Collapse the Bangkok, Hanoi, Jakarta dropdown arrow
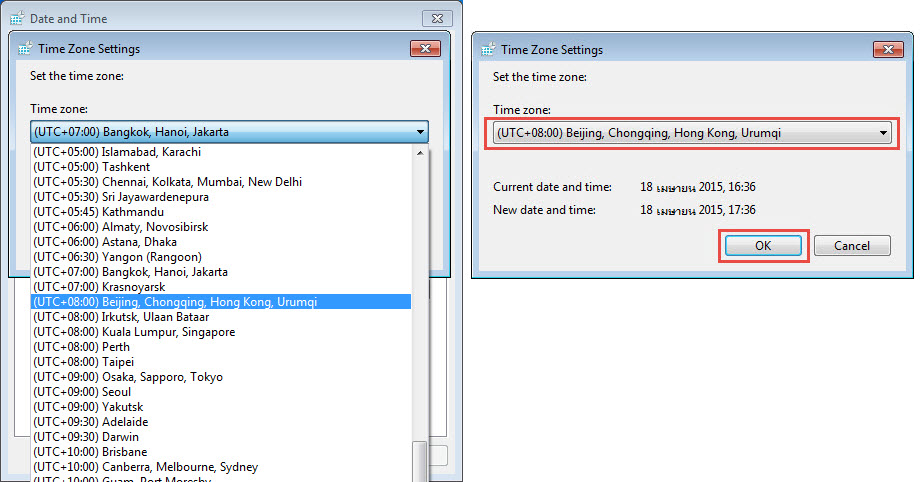922x482 pixels. [x=419, y=132]
